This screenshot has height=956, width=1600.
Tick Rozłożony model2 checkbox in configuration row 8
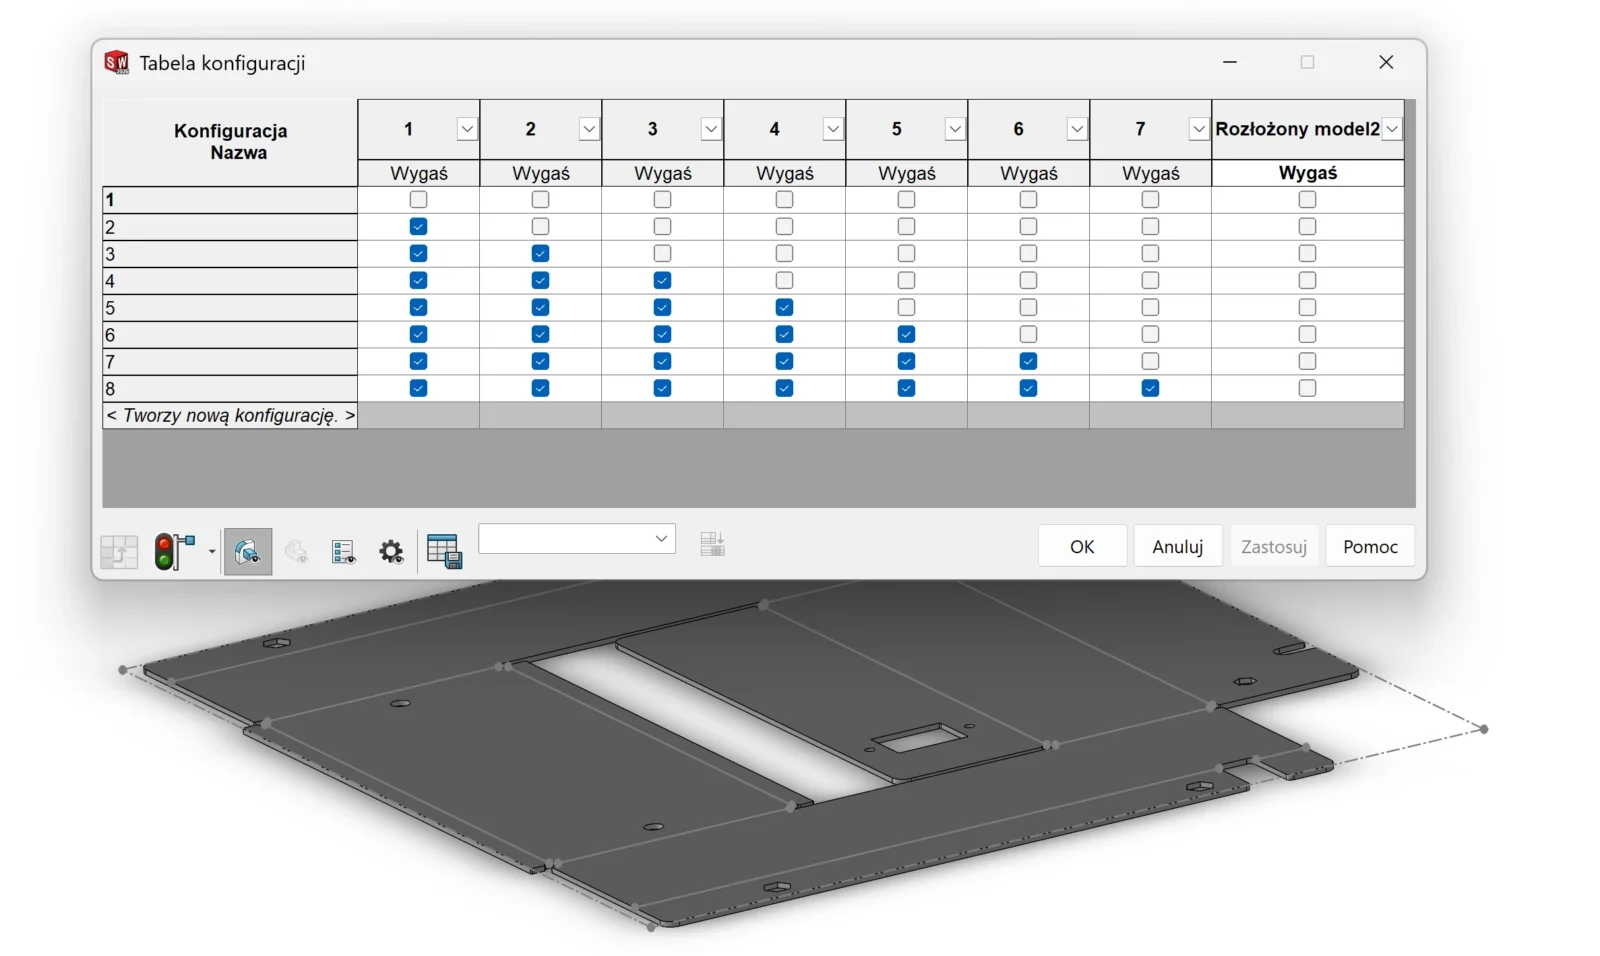[1307, 388]
